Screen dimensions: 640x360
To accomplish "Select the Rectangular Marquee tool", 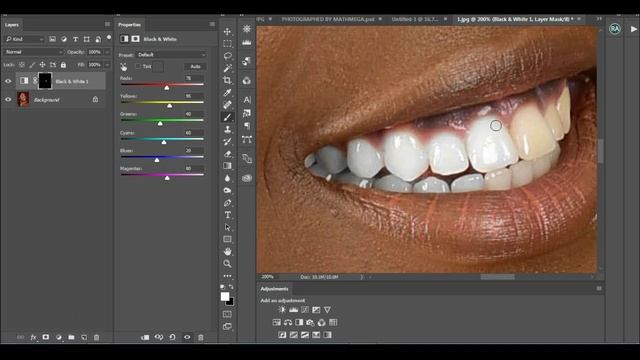I will pyautogui.click(x=227, y=43).
